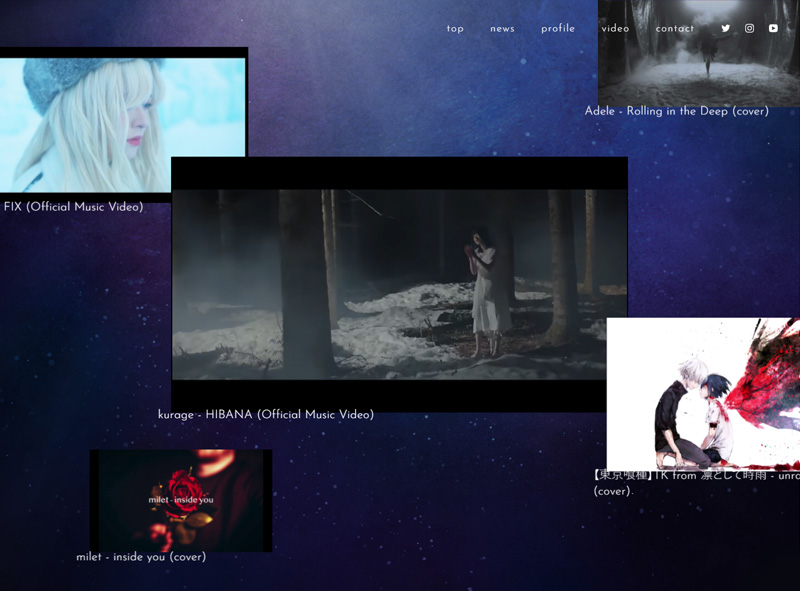
Task: Click the 'FIX (Official Music Video)' caption
Action: [x=73, y=207]
